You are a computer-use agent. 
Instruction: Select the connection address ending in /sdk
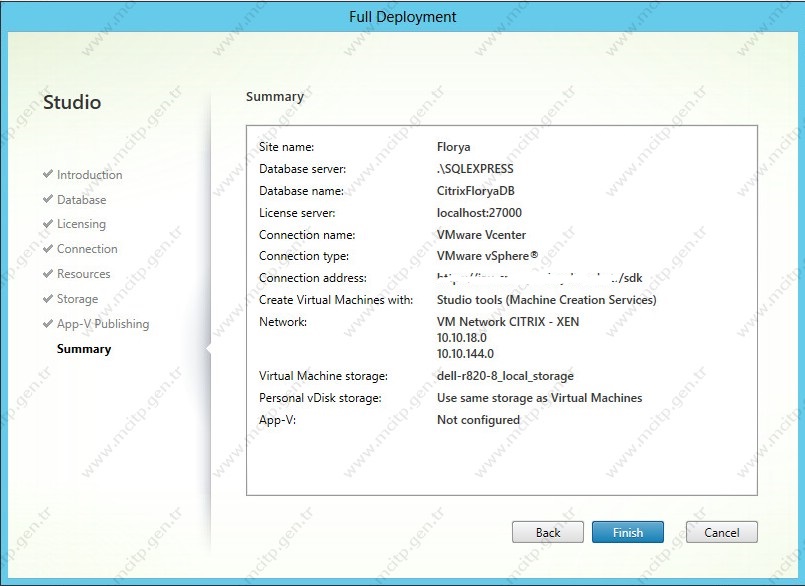pos(540,278)
